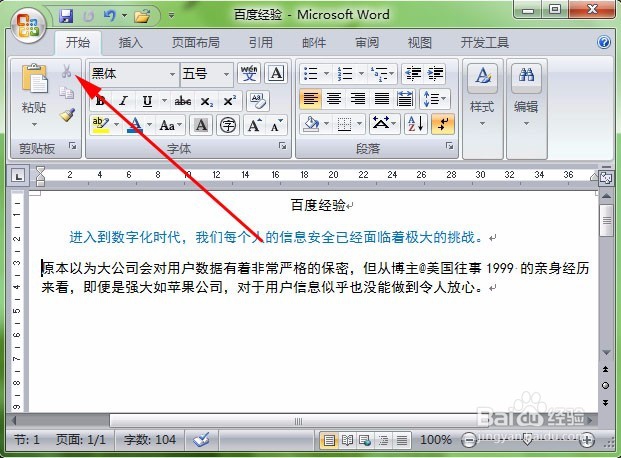The image size is (621, 458).
Task: Justify the paragraph text
Action: point(381,98)
